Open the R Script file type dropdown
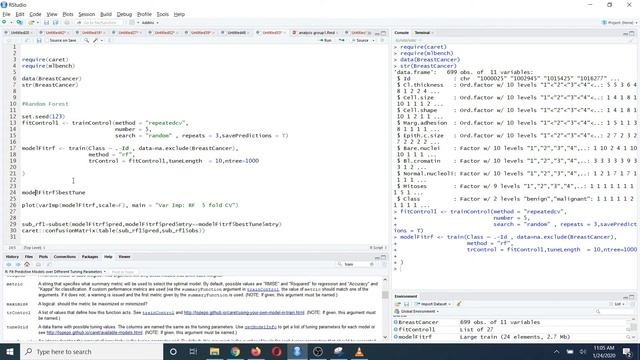640x360 pixels. (x=378, y=247)
